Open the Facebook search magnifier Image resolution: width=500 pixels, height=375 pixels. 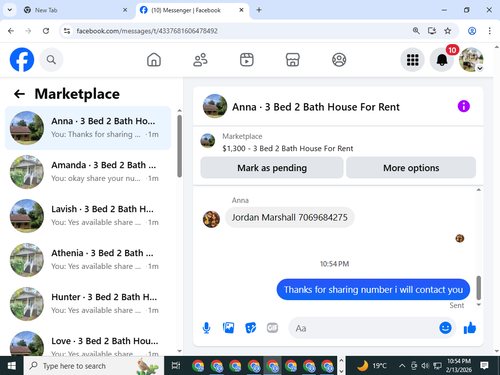click(51, 60)
